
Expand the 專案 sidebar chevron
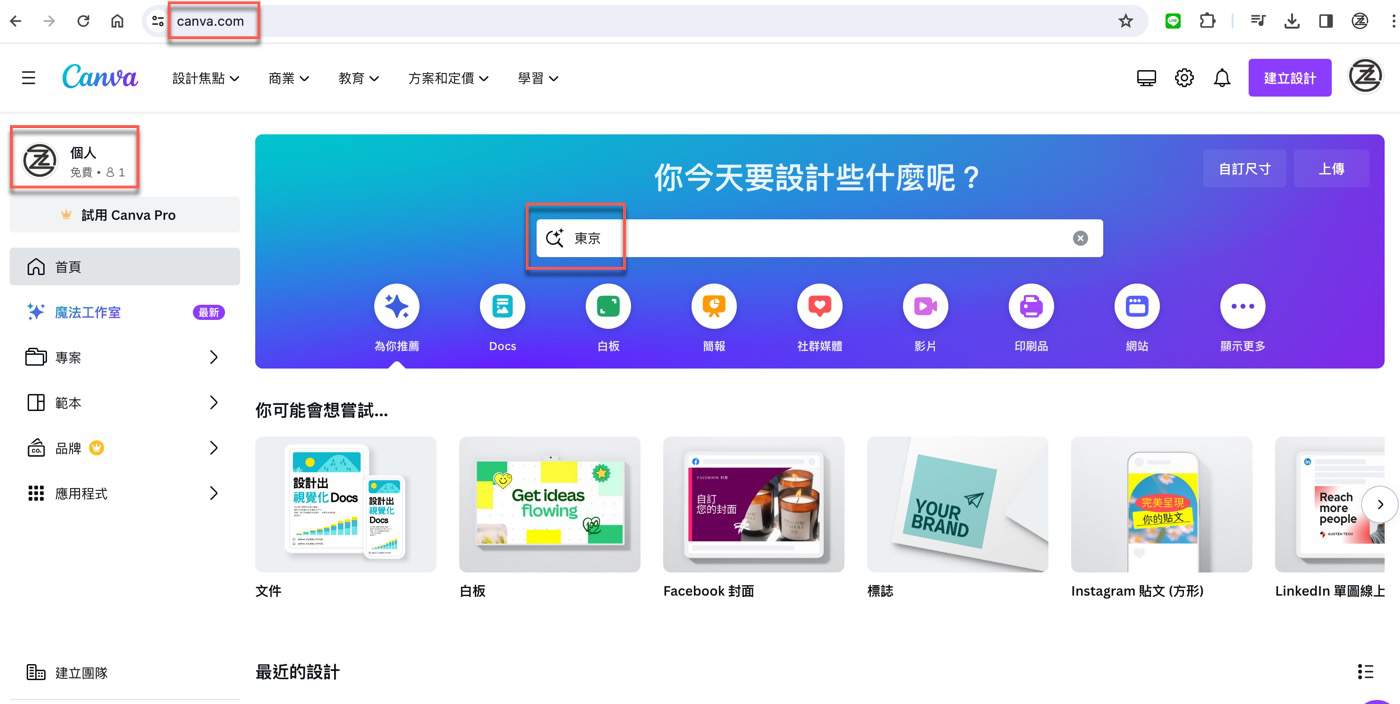pyautogui.click(x=213, y=357)
